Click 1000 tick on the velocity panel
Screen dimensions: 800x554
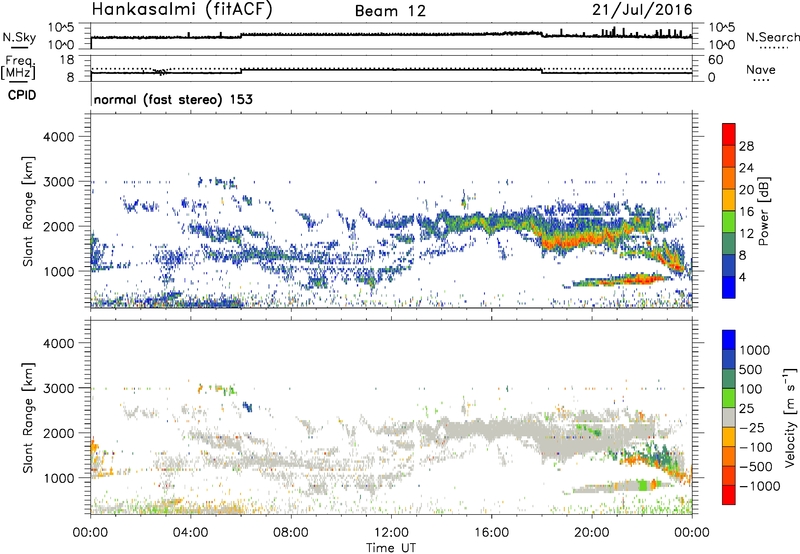point(58,478)
